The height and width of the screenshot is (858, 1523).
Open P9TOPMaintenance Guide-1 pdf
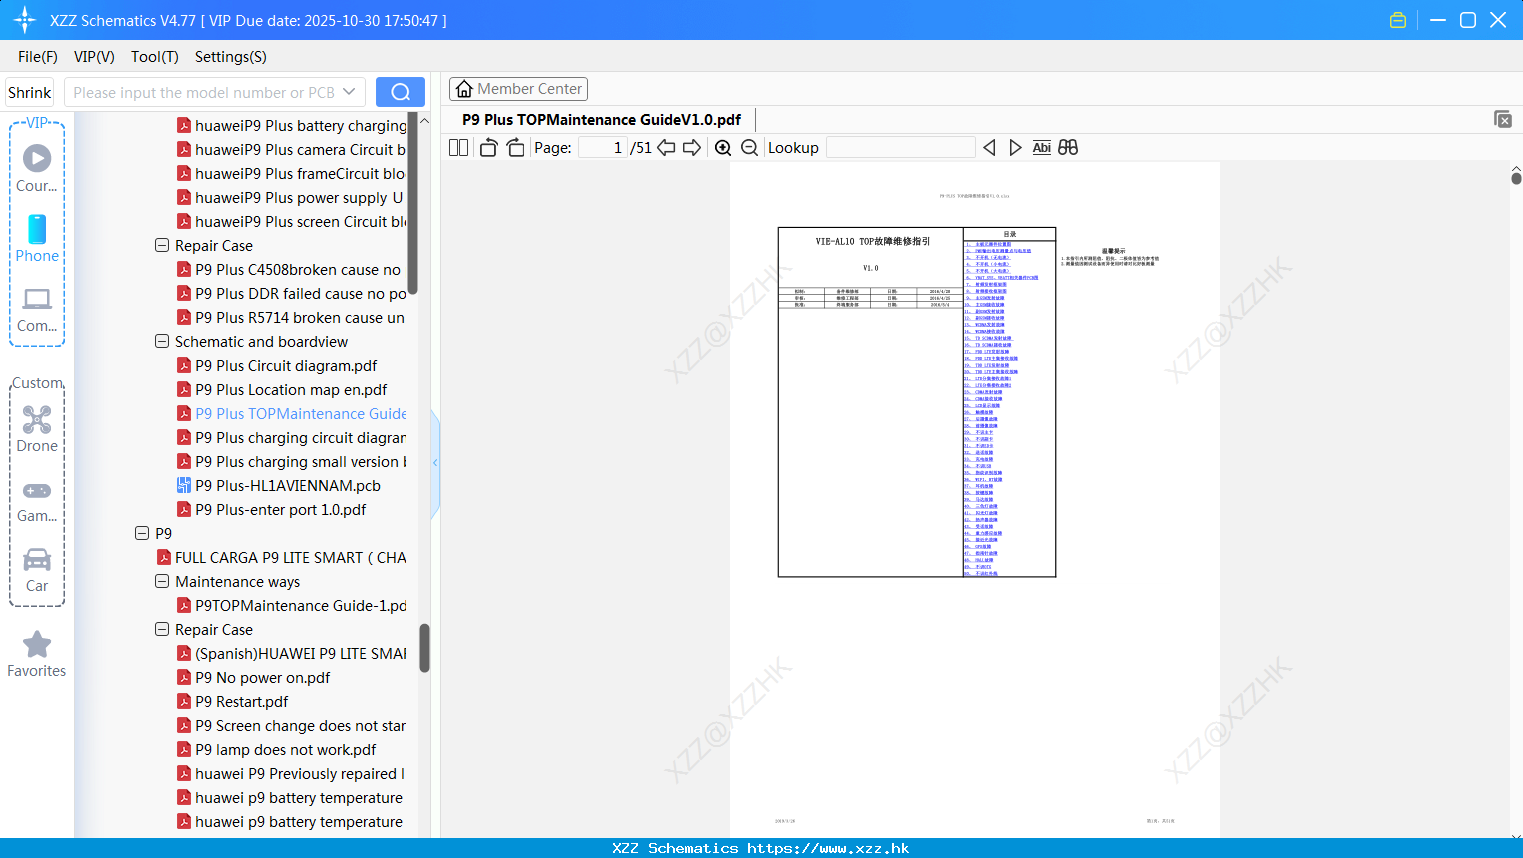291,605
